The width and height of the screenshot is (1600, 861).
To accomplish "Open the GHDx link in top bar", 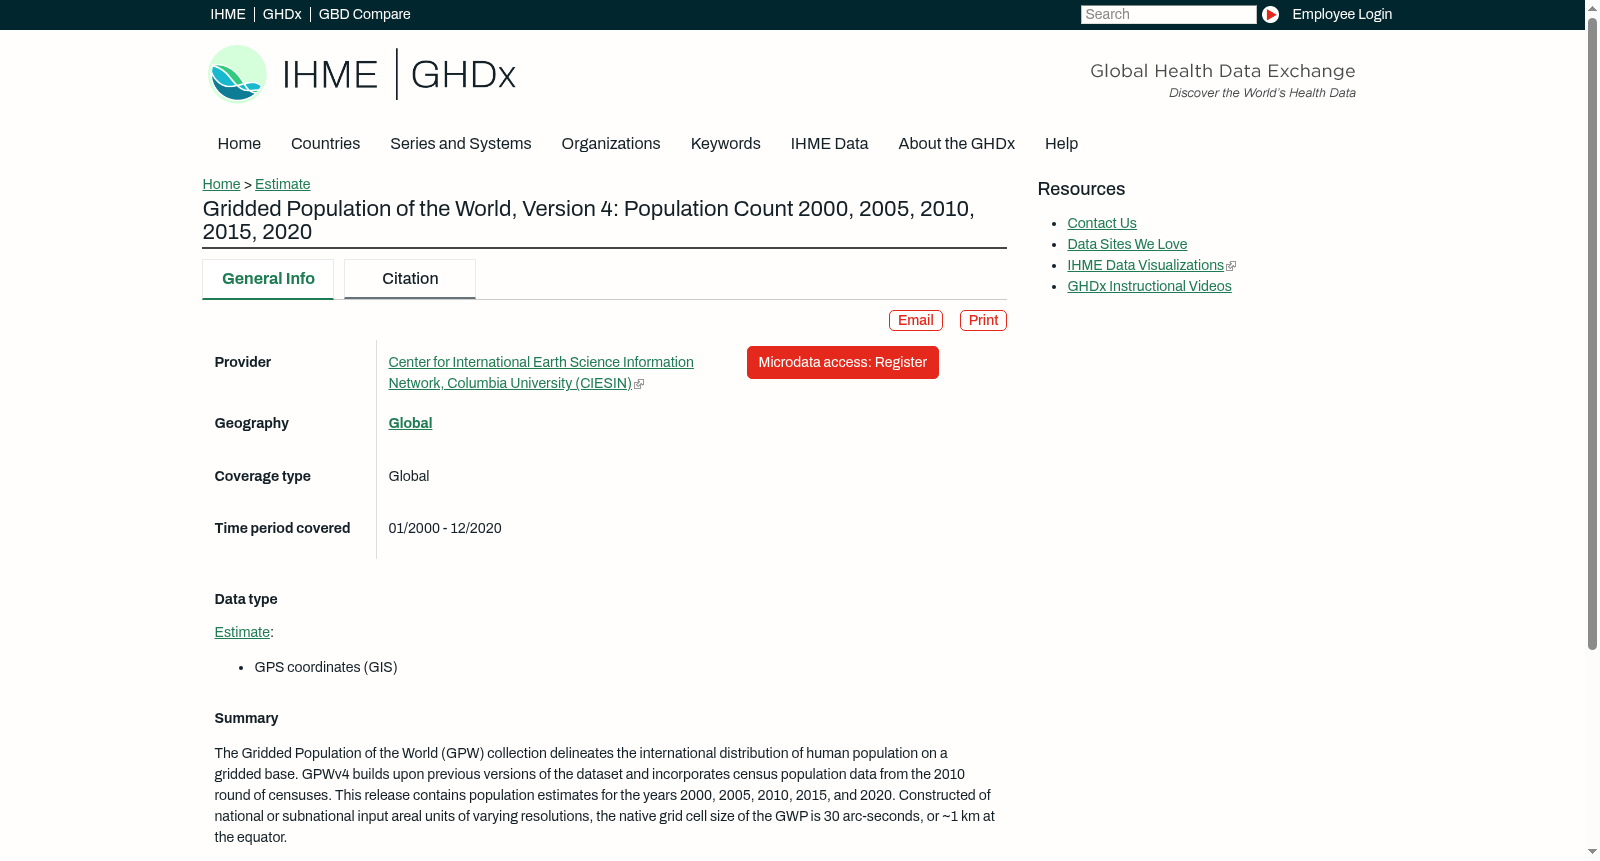I will click(x=282, y=14).
